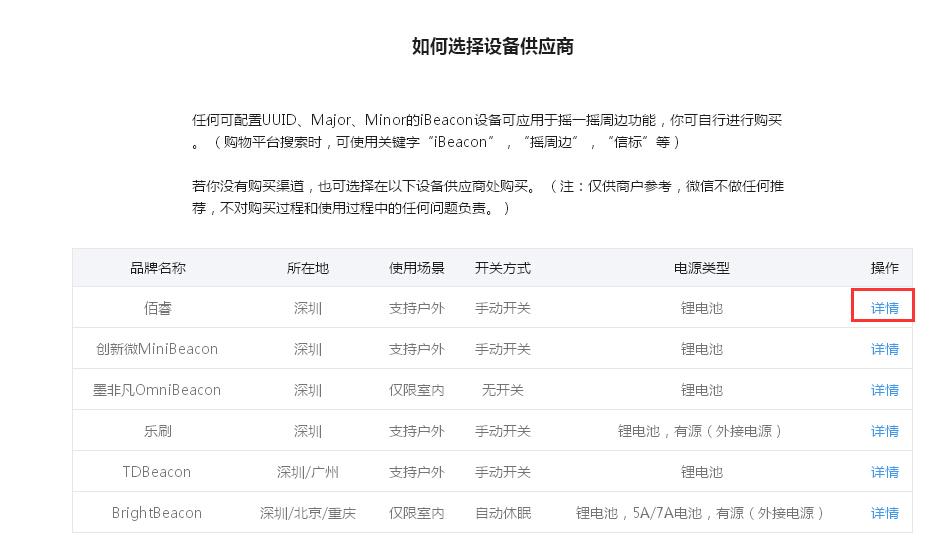Click 自动休眠 switch type cell
The image size is (943, 533).
[503, 513]
